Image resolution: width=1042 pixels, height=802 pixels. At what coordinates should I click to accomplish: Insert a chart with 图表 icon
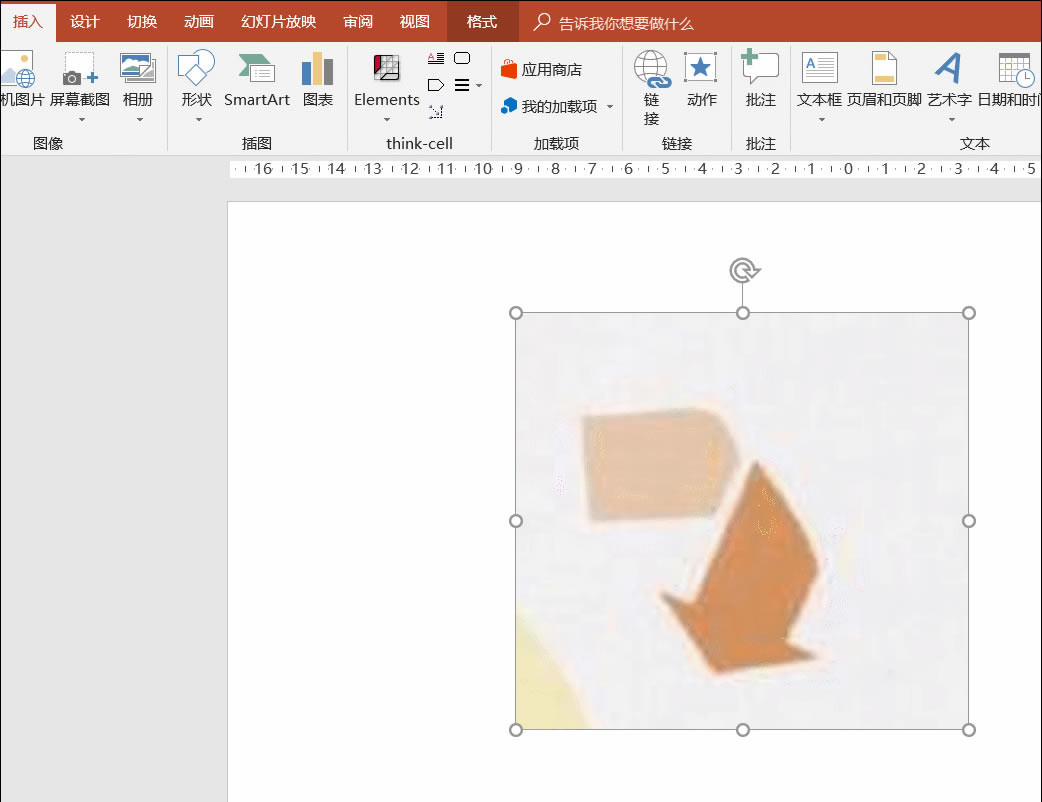tap(318, 68)
